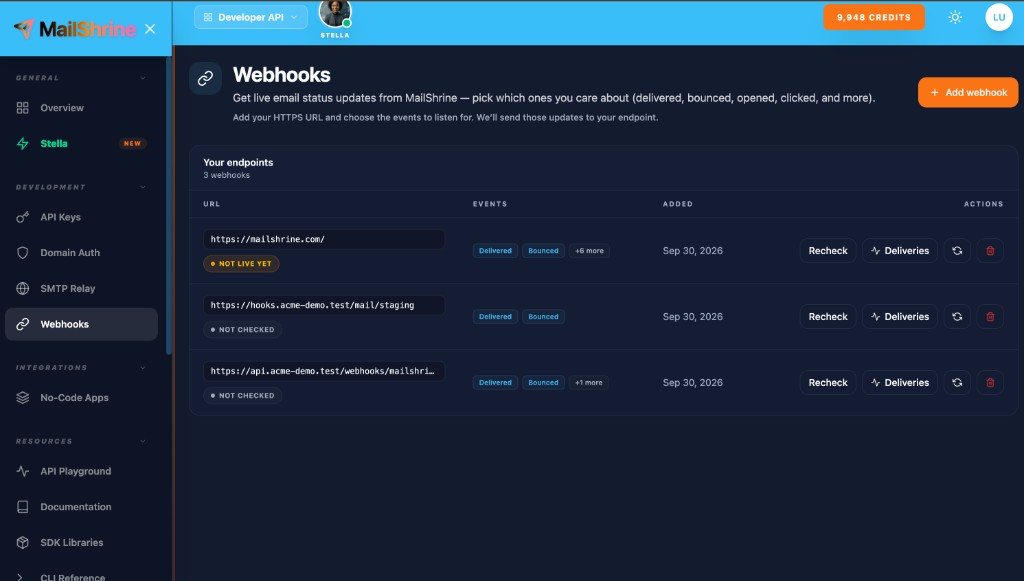Click refresh icon for api.acme-demo webhook
This screenshot has height=581, width=1024.
957,383
